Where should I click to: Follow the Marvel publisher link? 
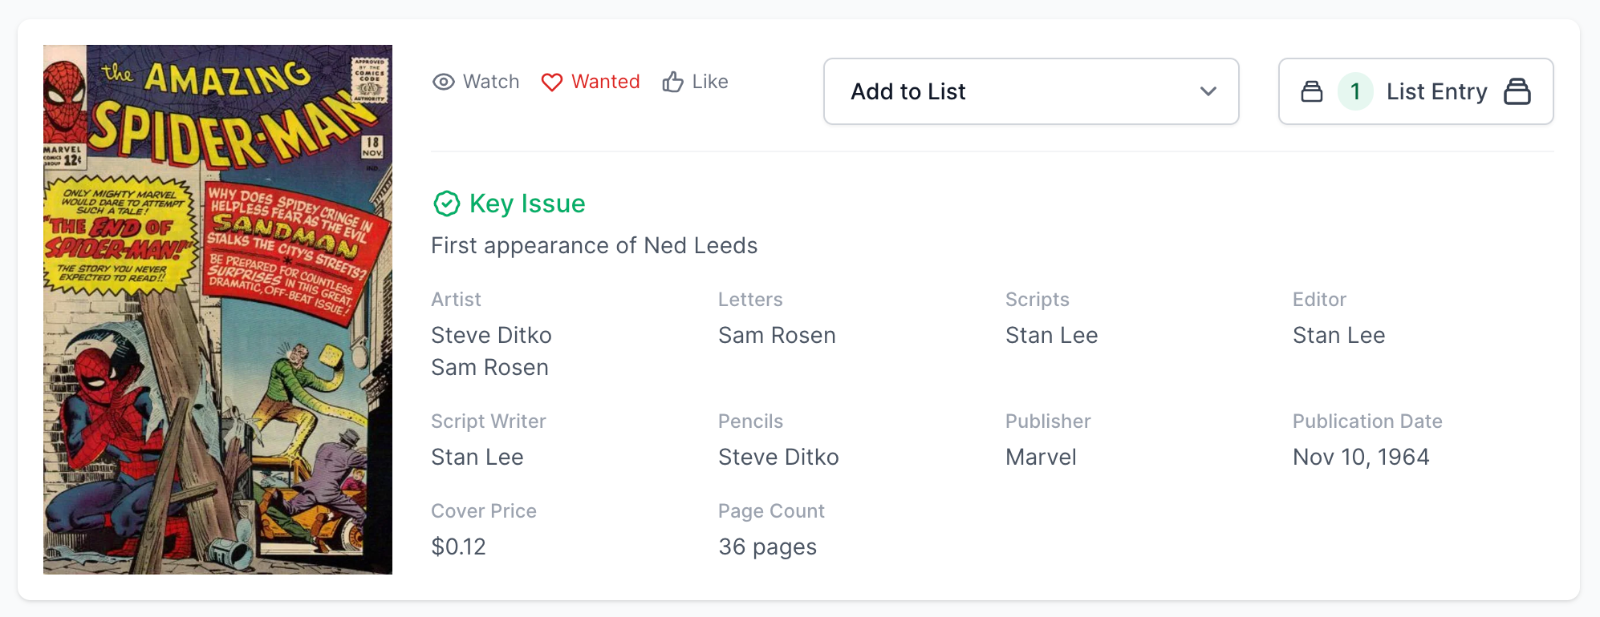(1041, 458)
